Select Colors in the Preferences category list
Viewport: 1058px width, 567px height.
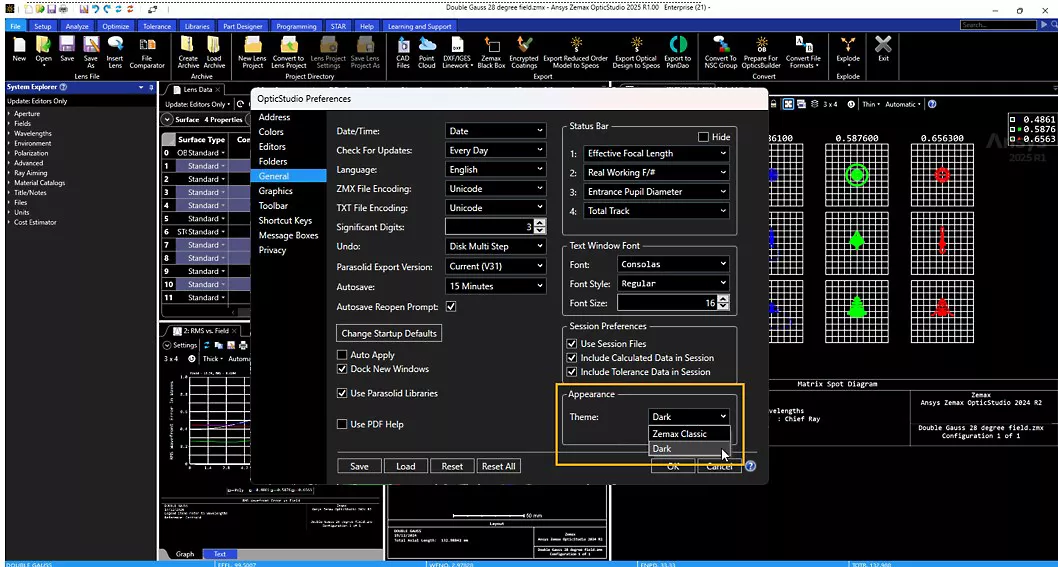[x=271, y=132]
